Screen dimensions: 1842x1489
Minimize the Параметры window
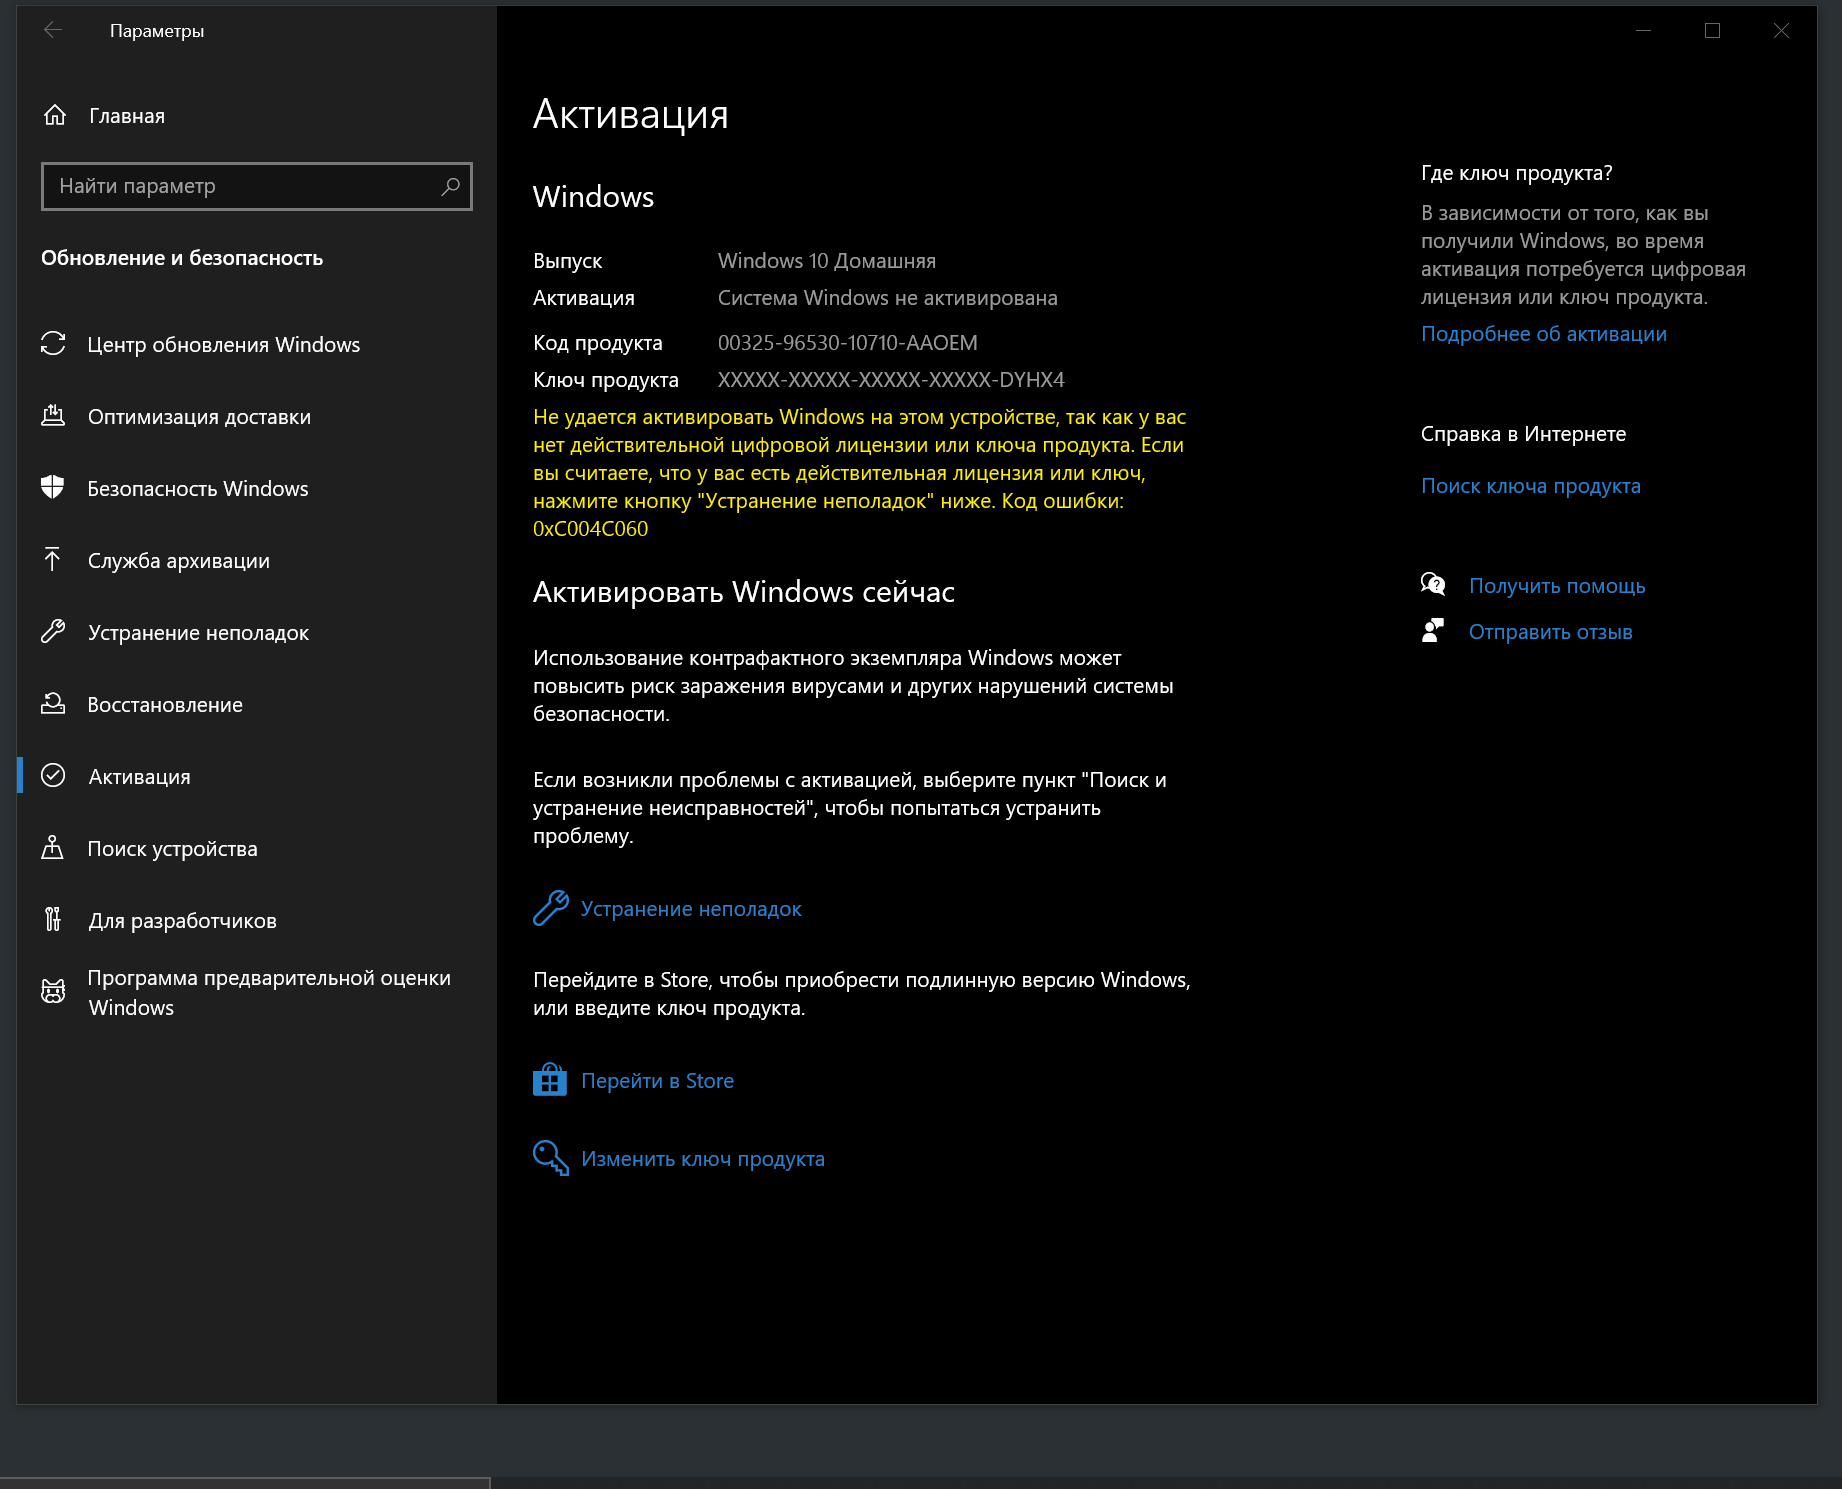coord(1643,30)
